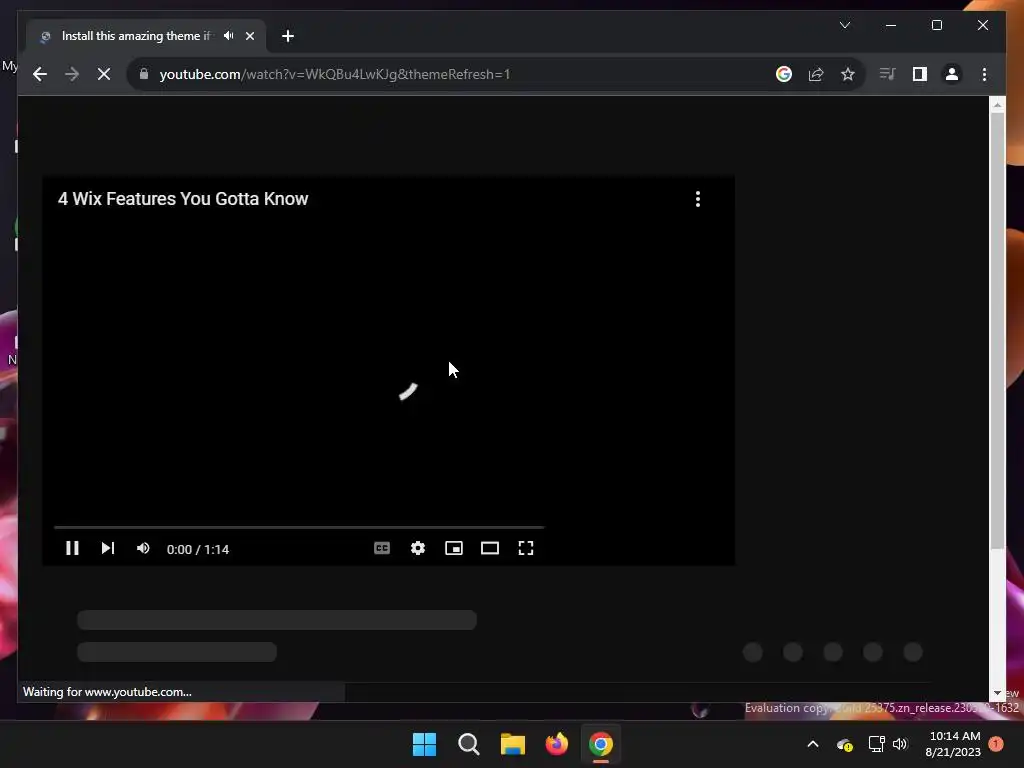Viewport: 1024px width, 768px height.
Task: Toggle the Chrome side panel
Action: click(x=920, y=74)
